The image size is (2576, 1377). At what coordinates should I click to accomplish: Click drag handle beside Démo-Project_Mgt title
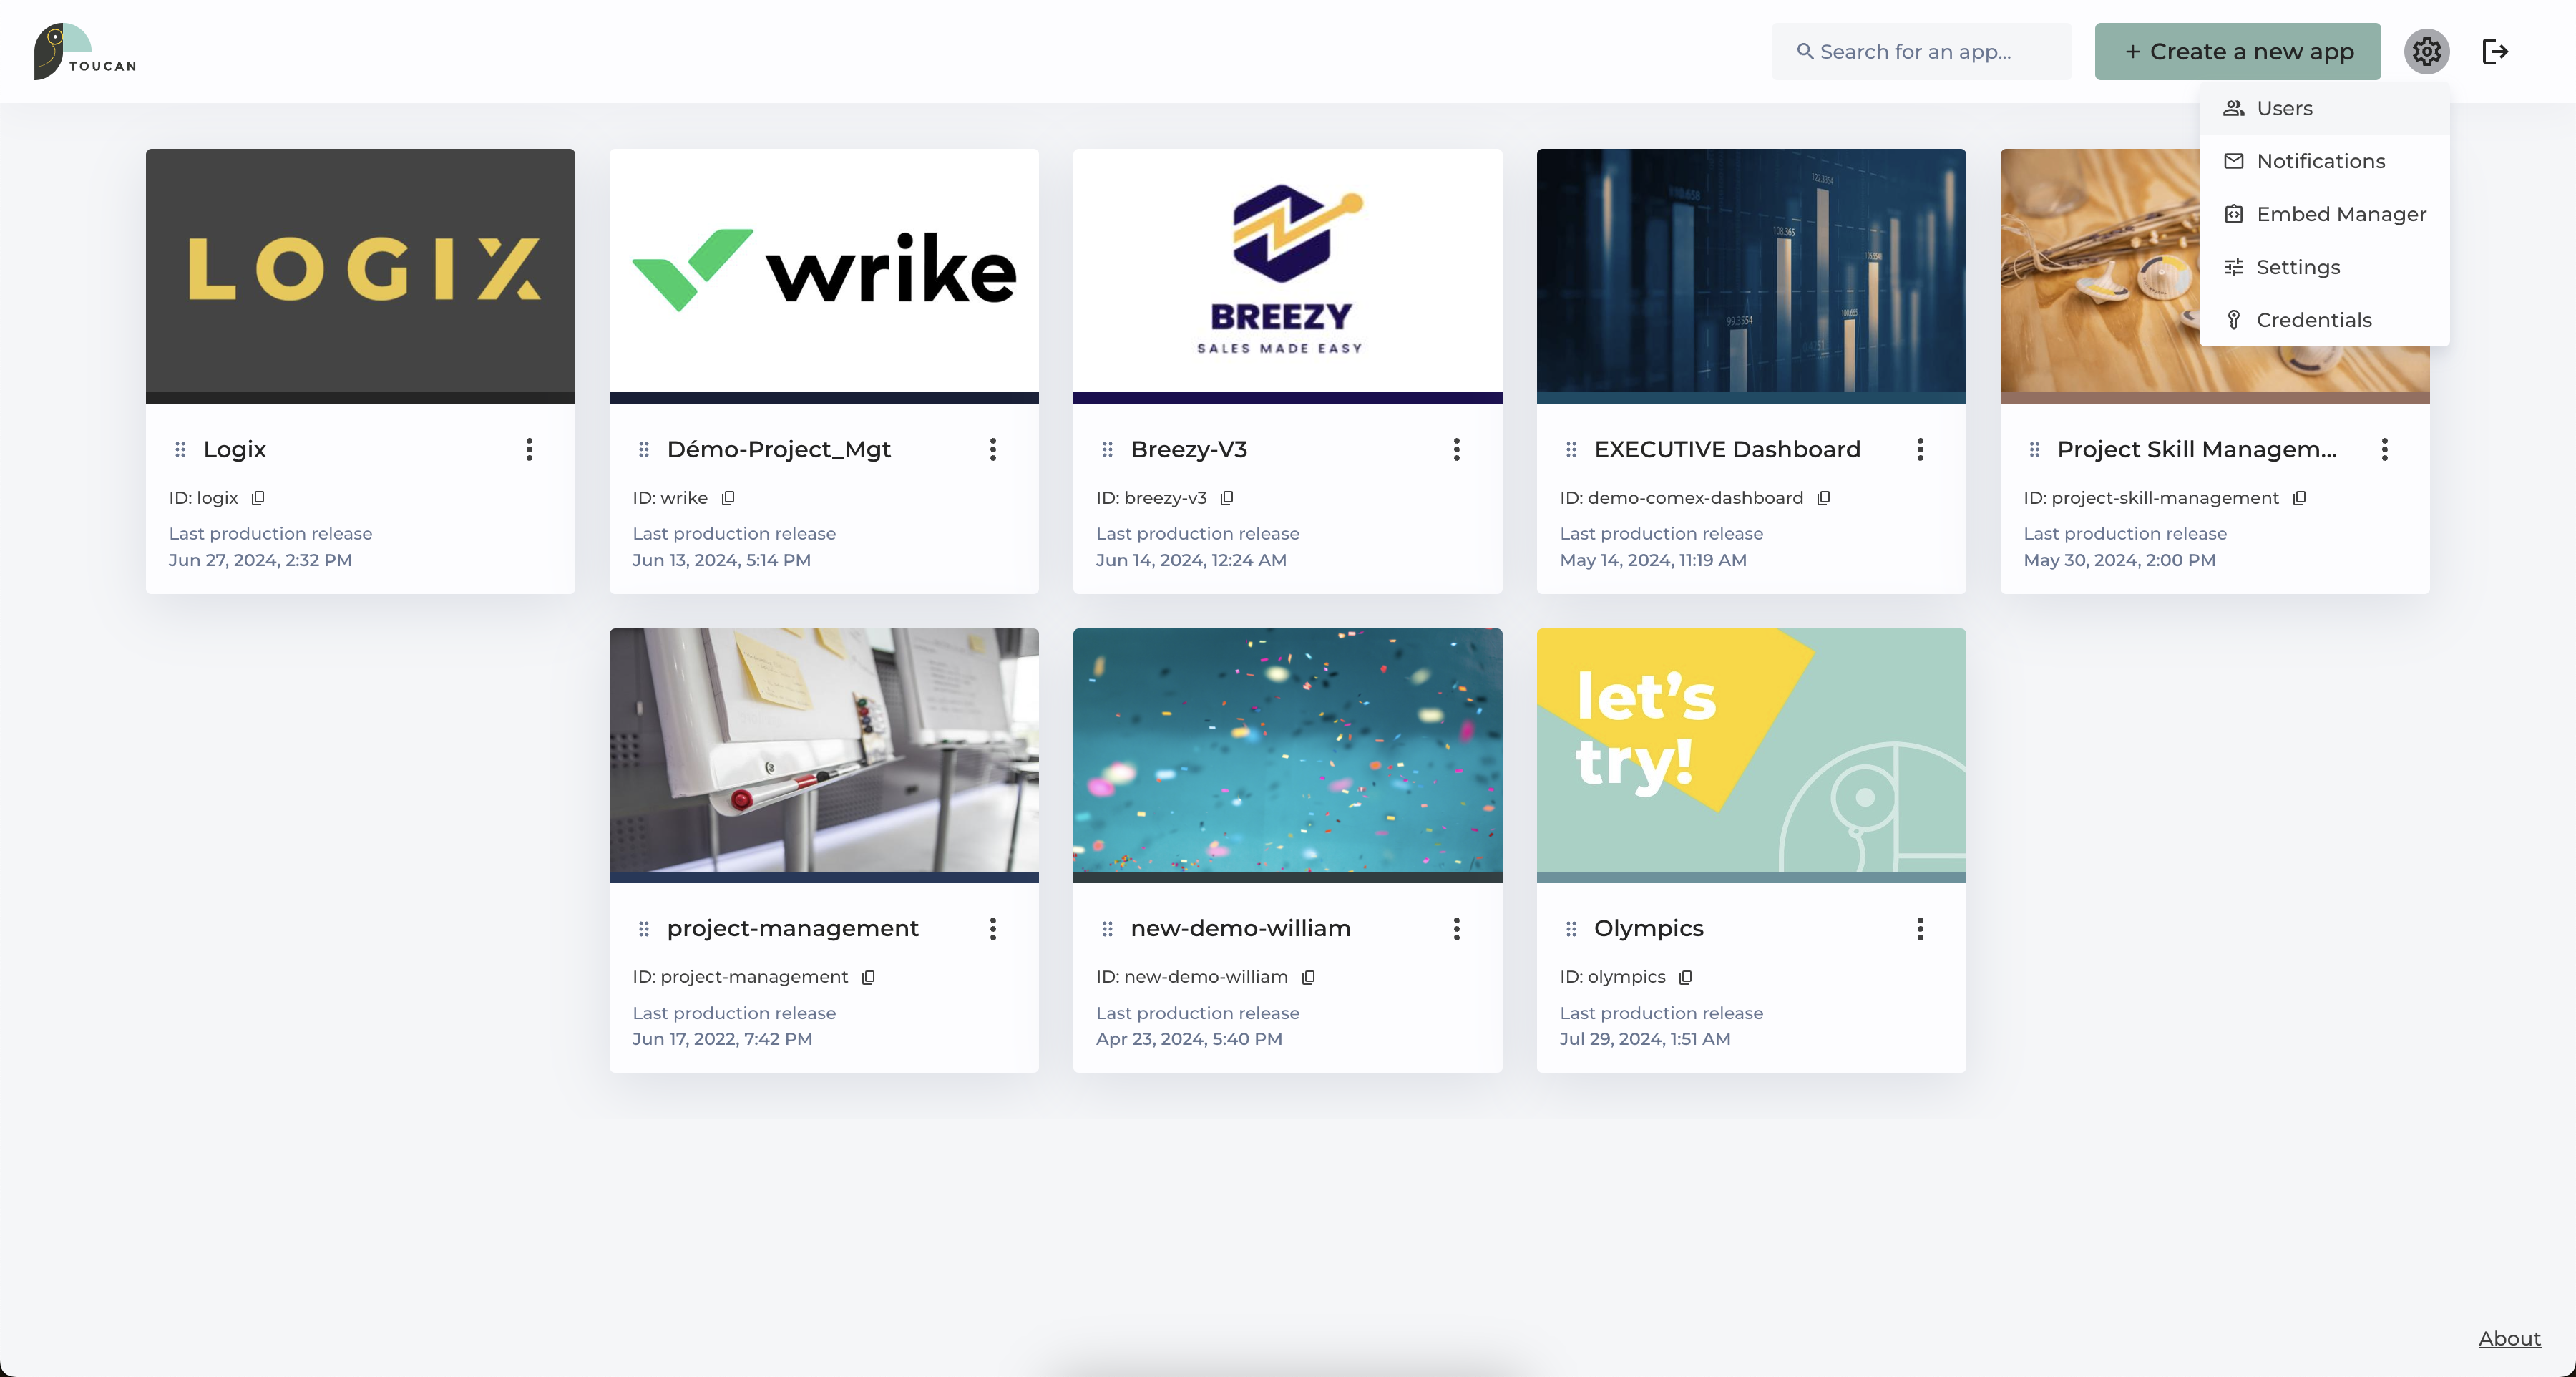pos(644,450)
